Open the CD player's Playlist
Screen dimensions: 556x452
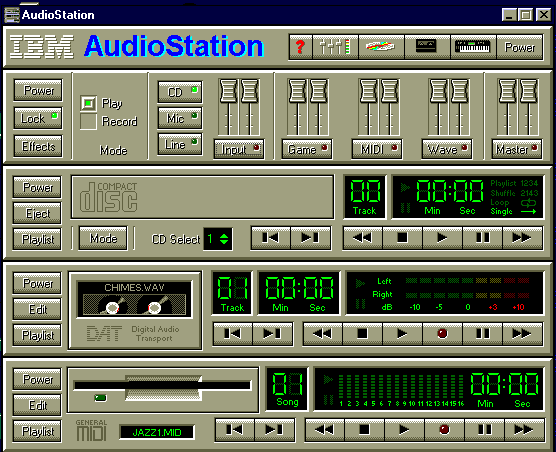pyautogui.click(x=38, y=239)
